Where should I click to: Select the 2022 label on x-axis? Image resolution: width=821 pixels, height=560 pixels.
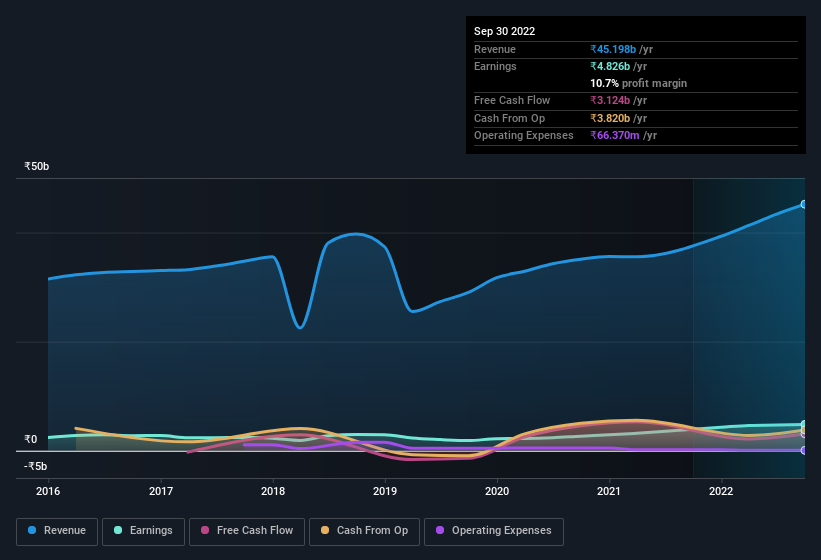pos(721,491)
